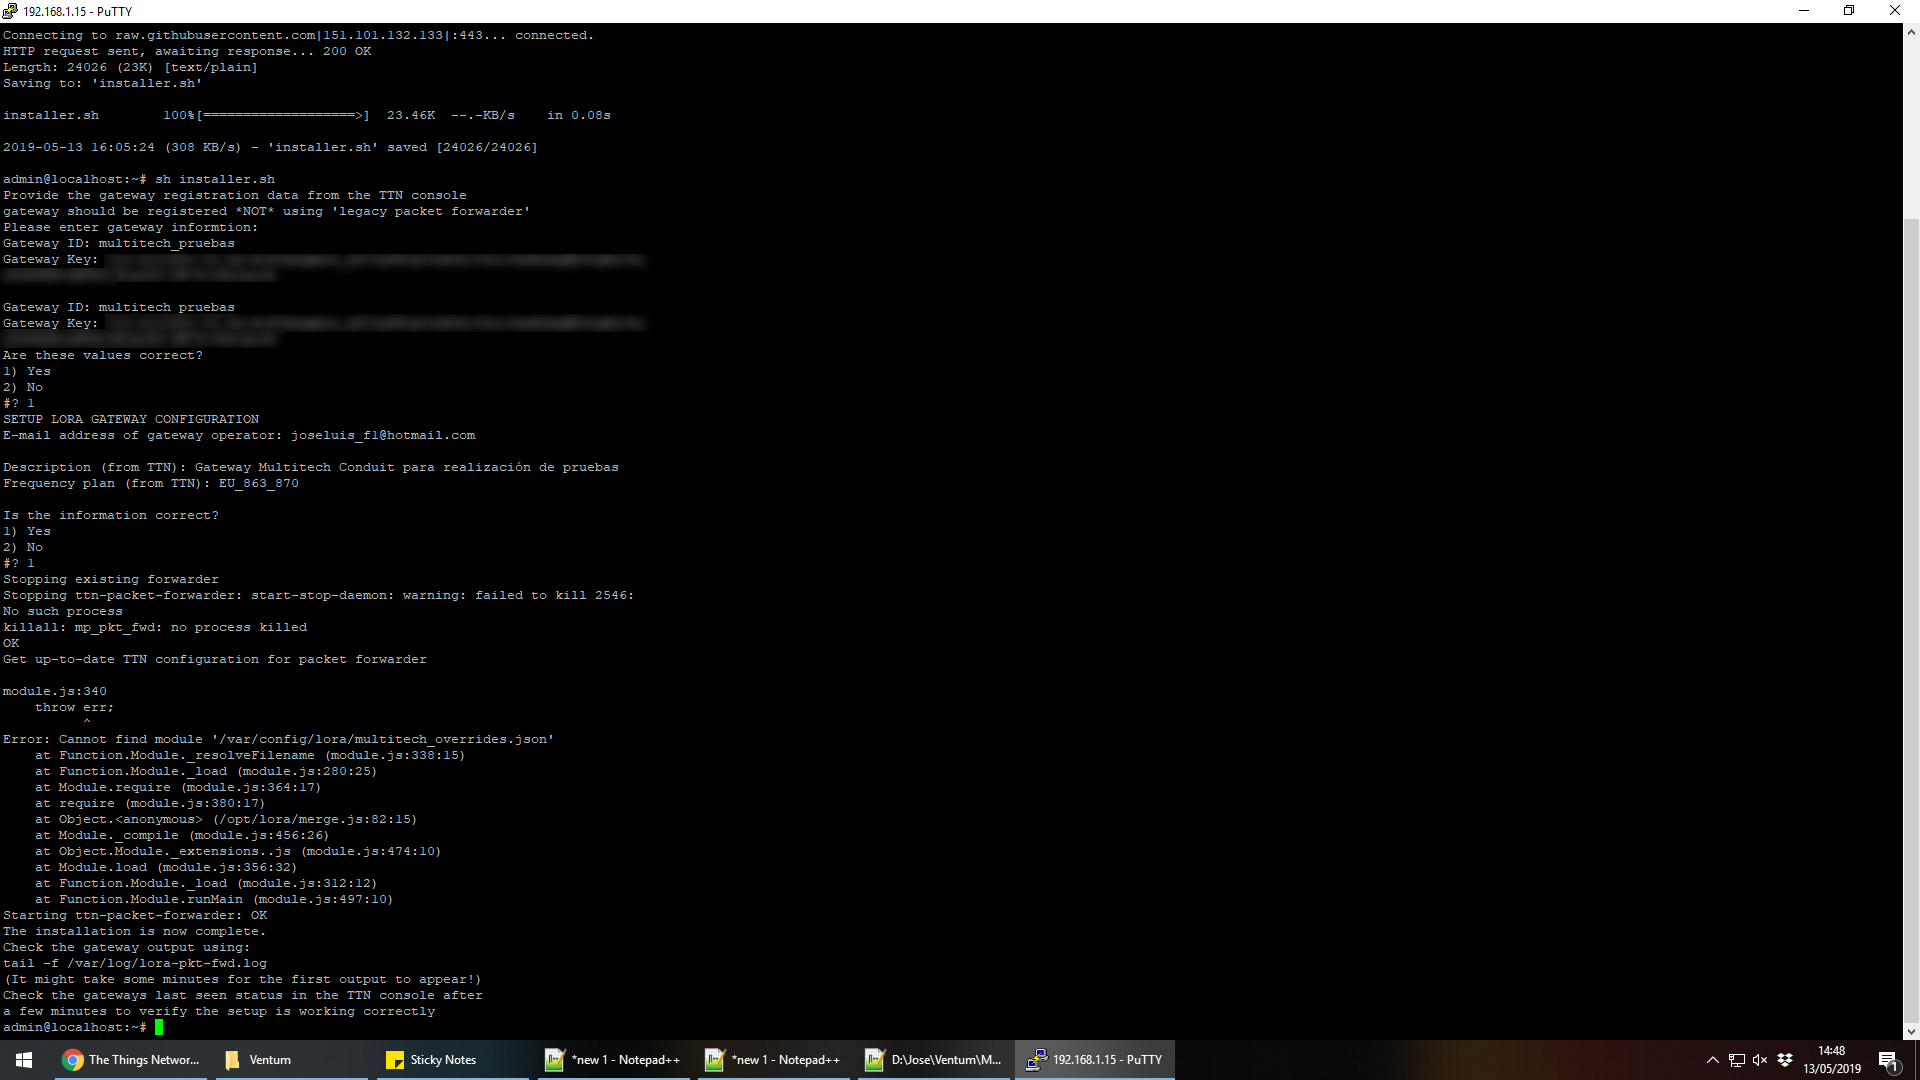The width and height of the screenshot is (1920, 1080).
Task: Click the command "sh installer.sh"
Action: [x=215, y=179]
